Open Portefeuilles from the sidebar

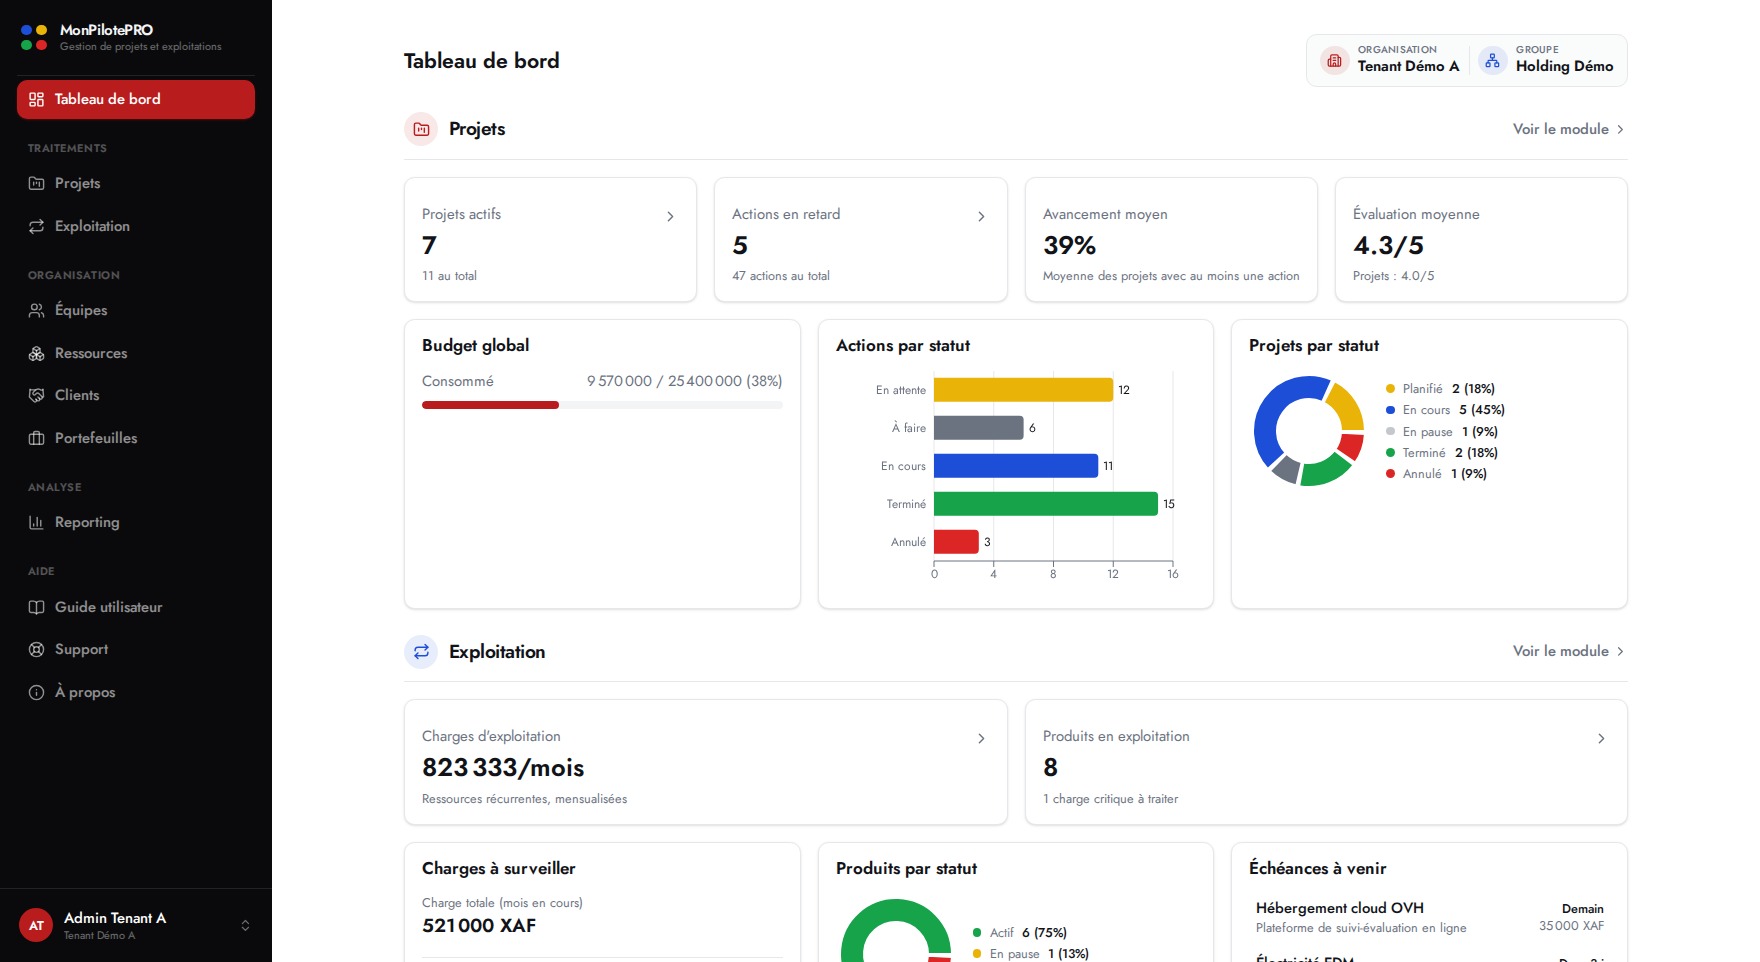(136, 438)
